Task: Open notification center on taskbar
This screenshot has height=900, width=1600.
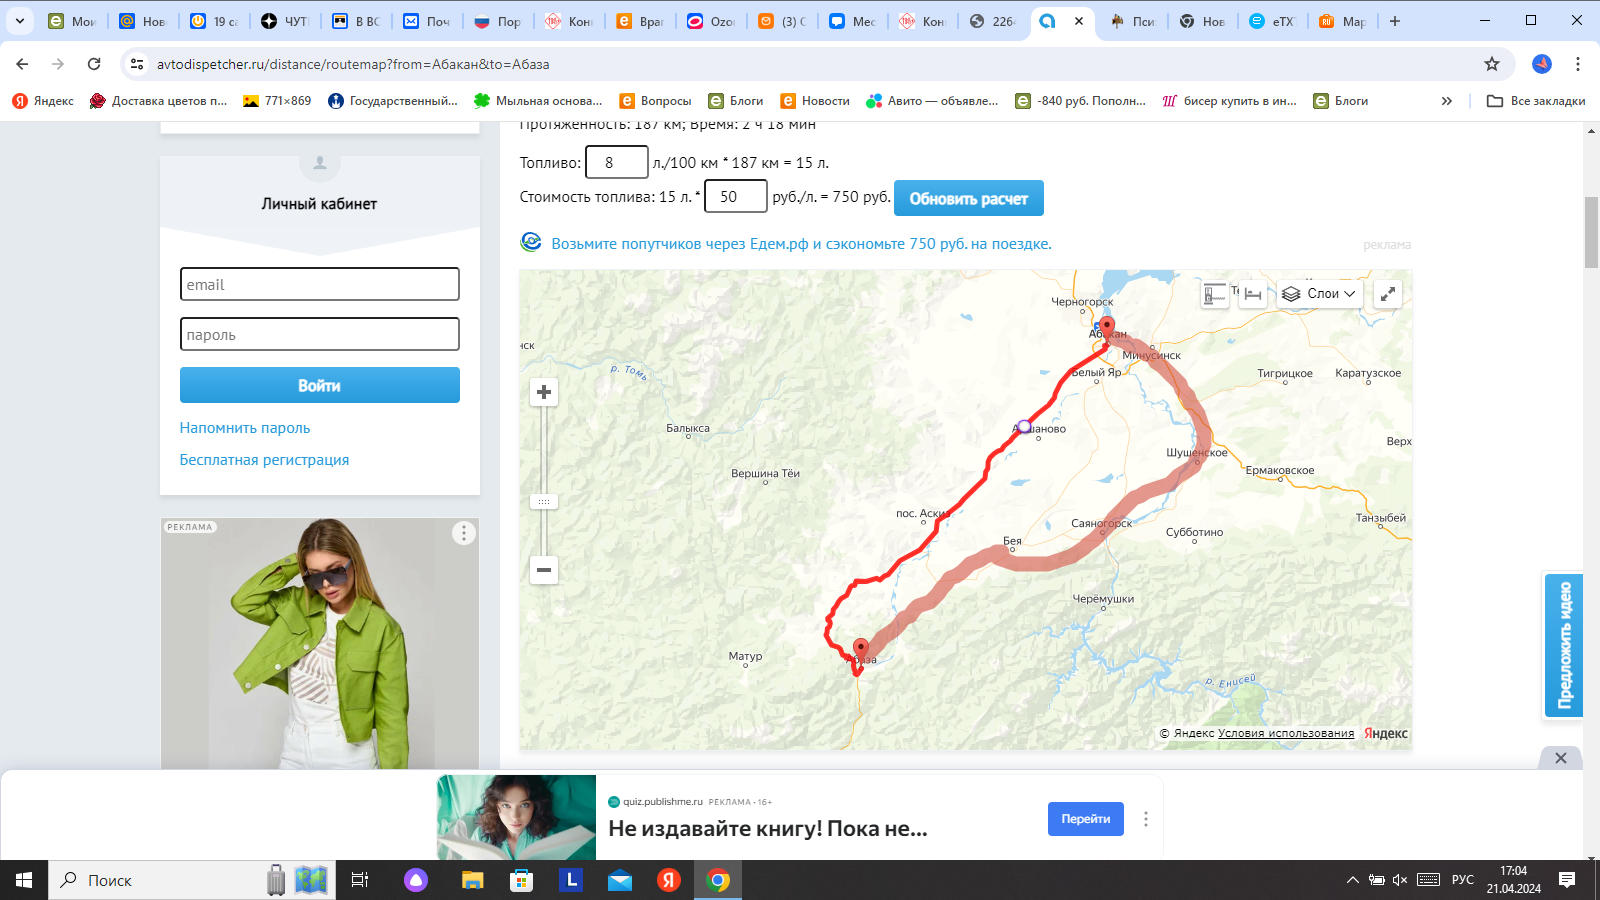Action: coord(1567,880)
